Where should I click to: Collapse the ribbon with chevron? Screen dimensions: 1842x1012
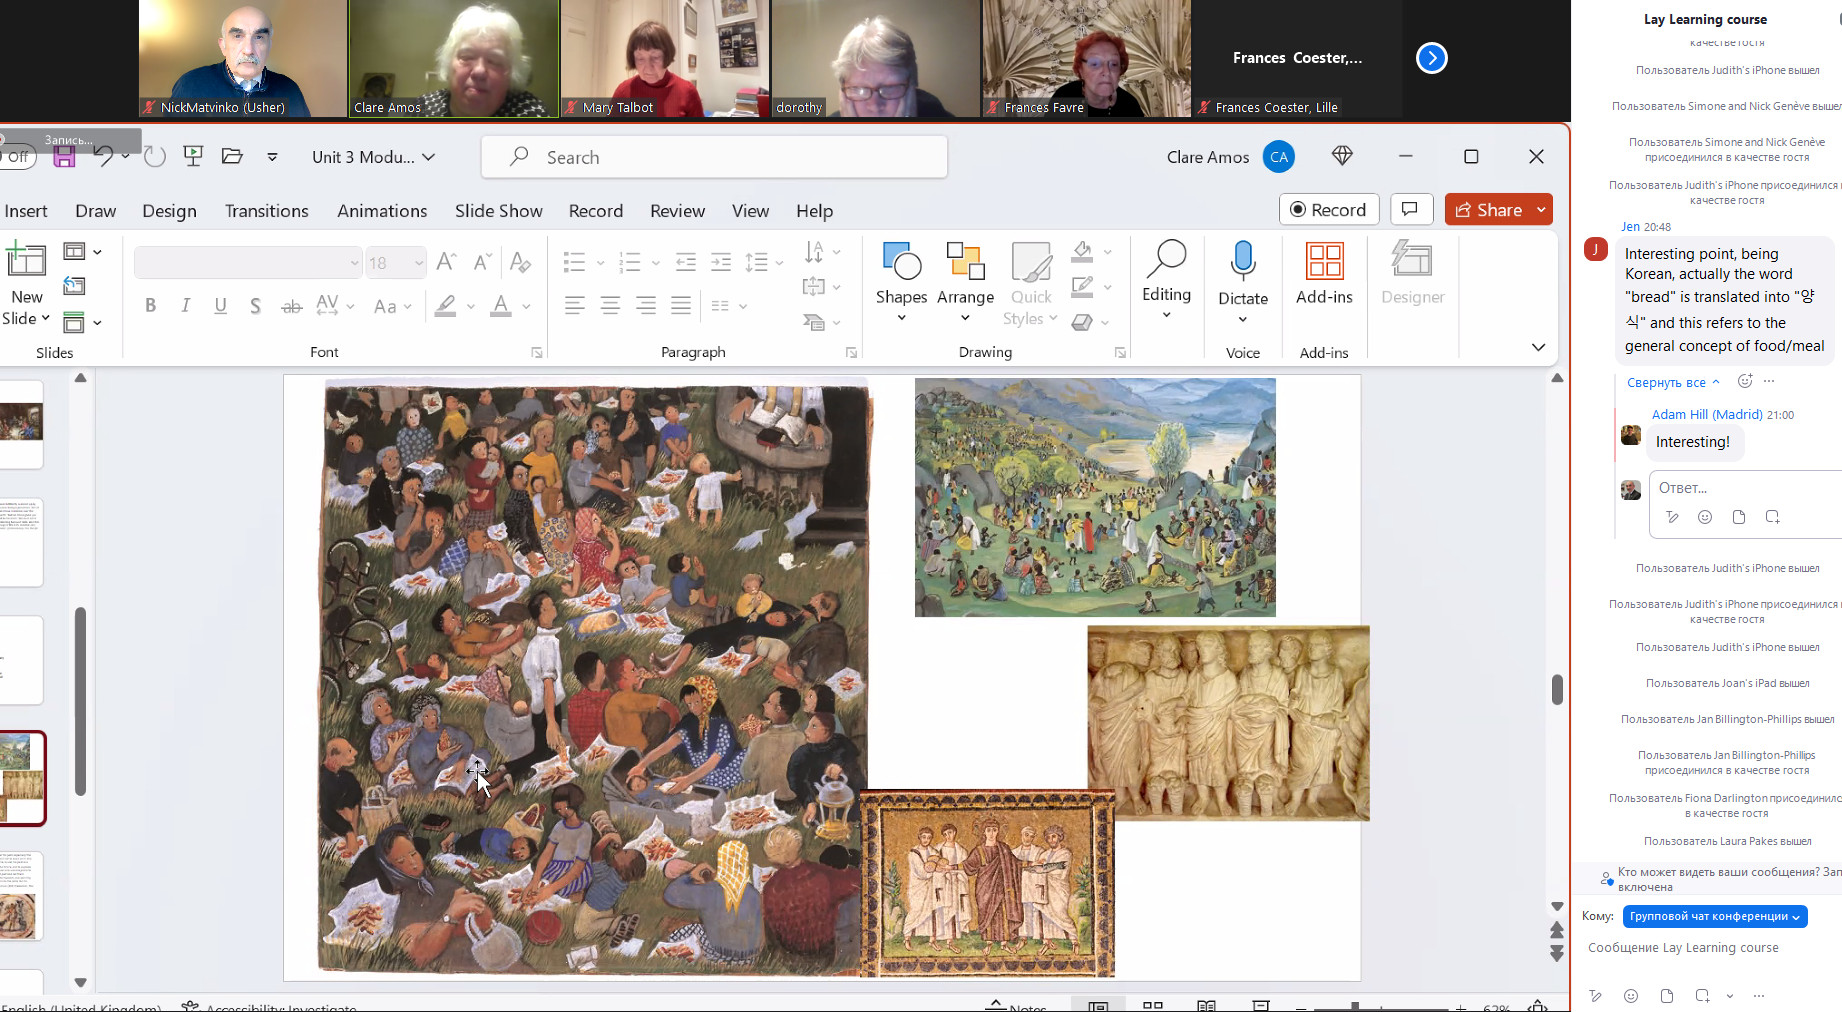[1538, 347]
